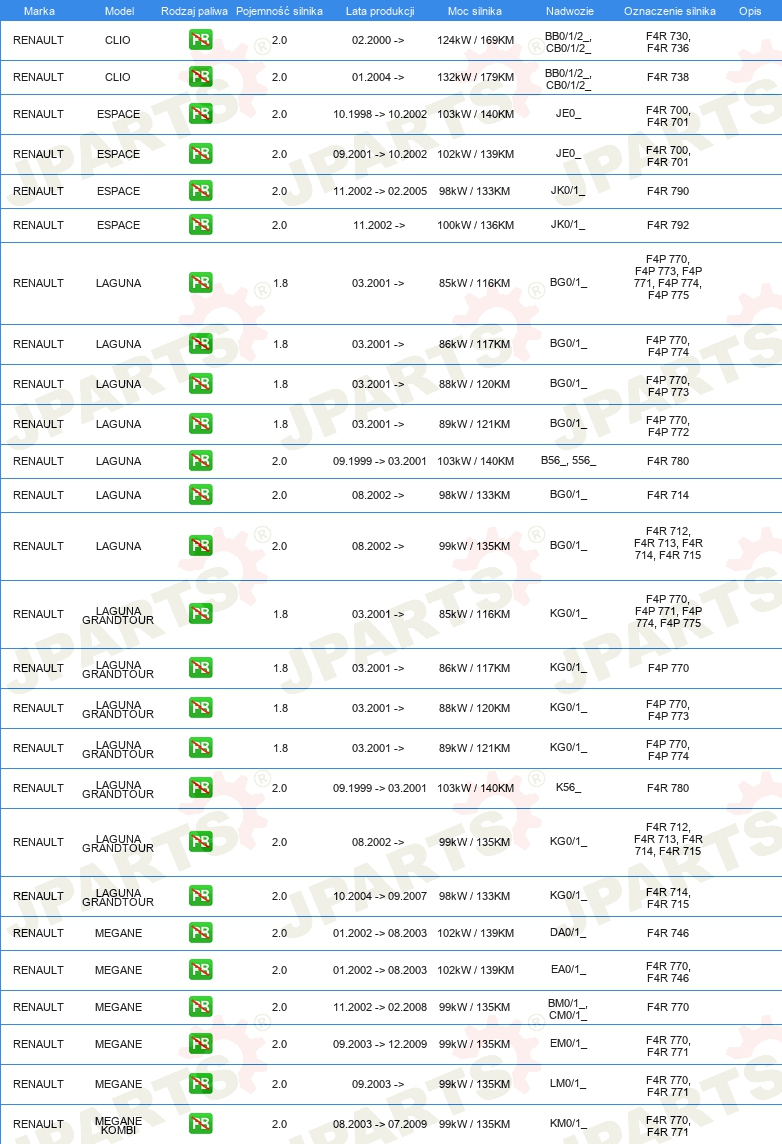Click the Oznaczenie silnika column header
Screen dimensions: 782x1144
click(670, 11)
